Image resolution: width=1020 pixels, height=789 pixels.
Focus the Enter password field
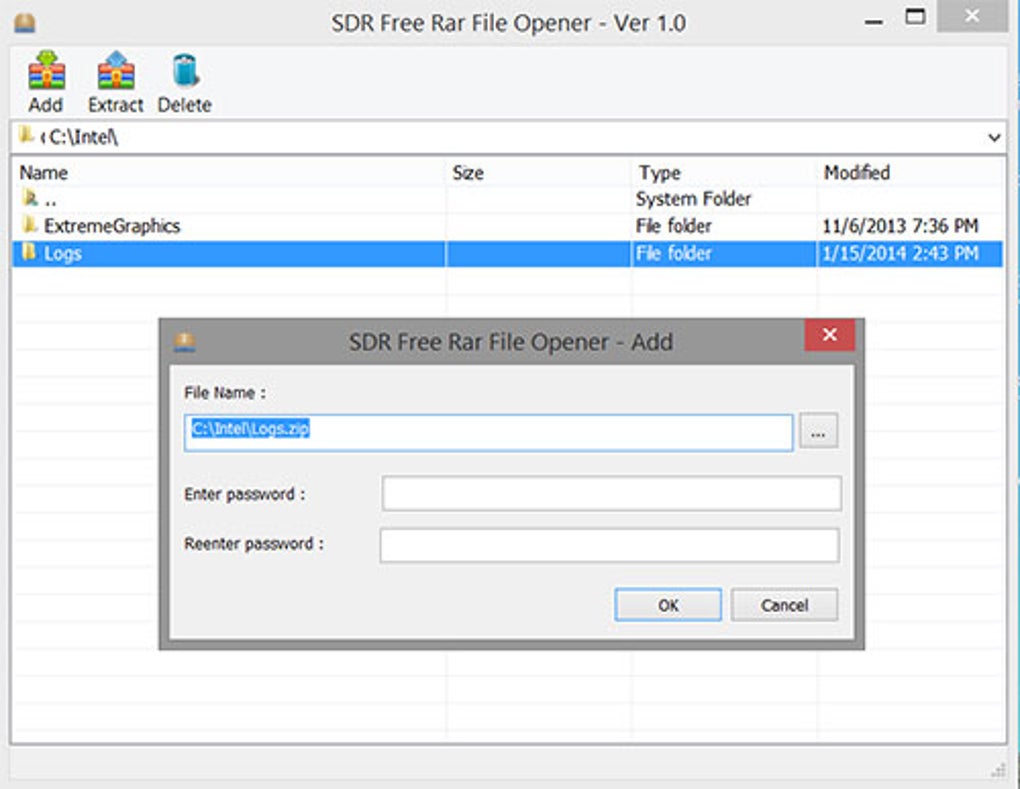[611, 493]
